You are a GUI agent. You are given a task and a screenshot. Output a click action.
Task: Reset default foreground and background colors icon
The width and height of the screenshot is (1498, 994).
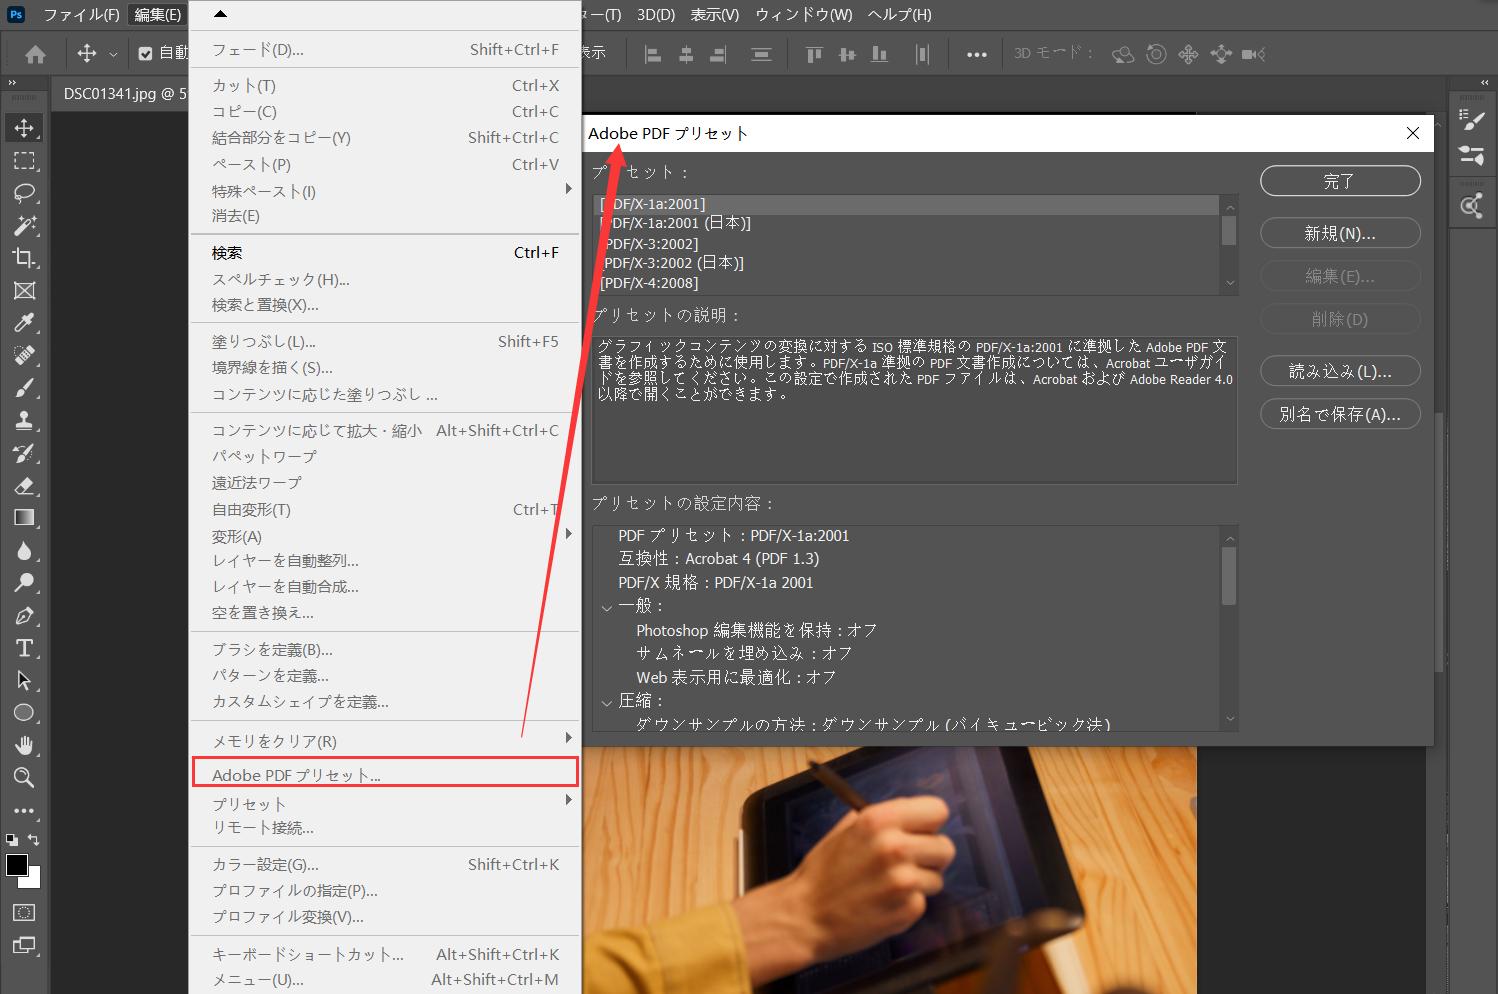(x=11, y=840)
